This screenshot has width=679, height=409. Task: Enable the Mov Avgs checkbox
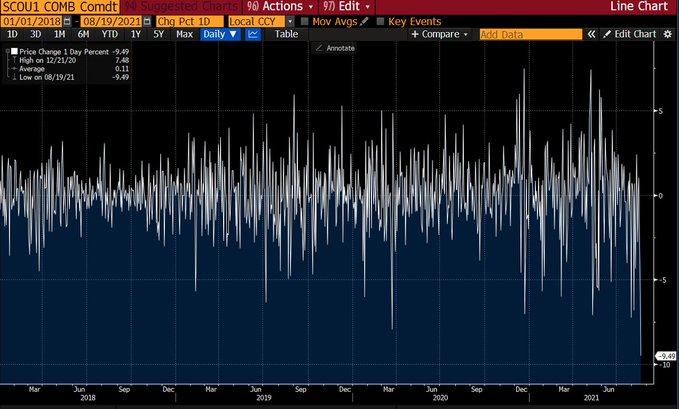coord(304,20)
